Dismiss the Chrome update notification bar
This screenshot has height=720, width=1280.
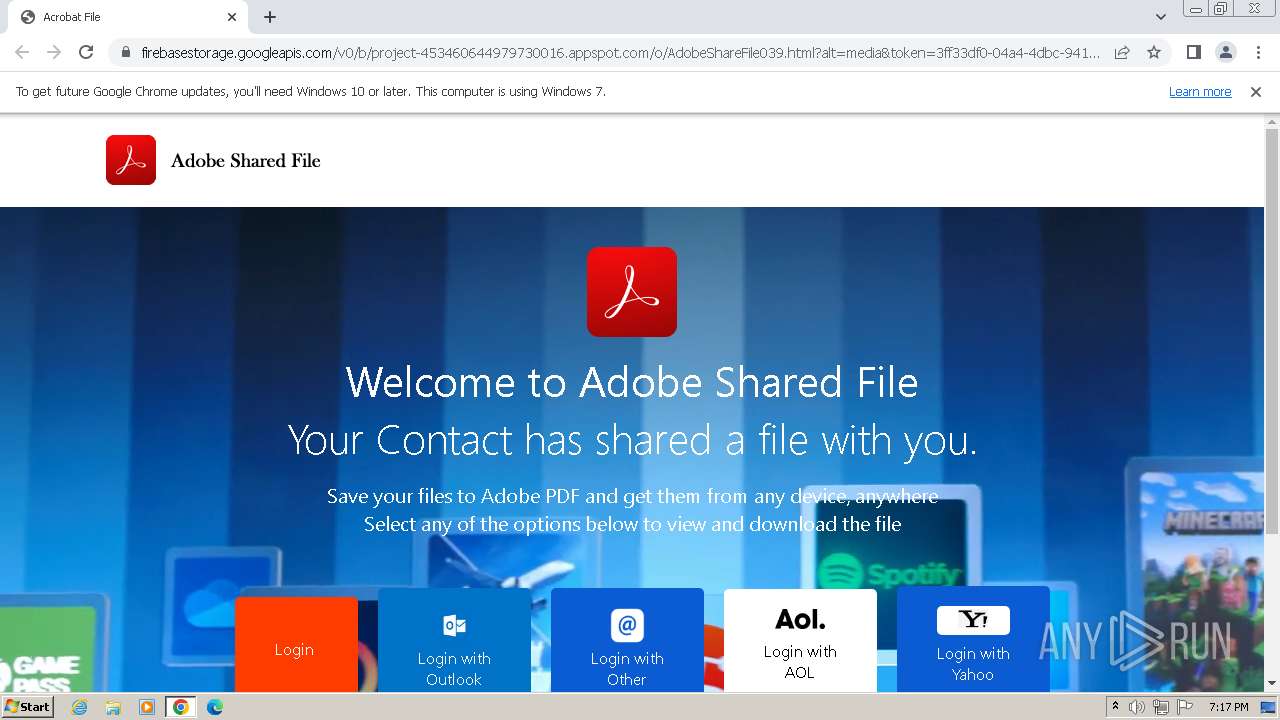[x=1256, y=91]
